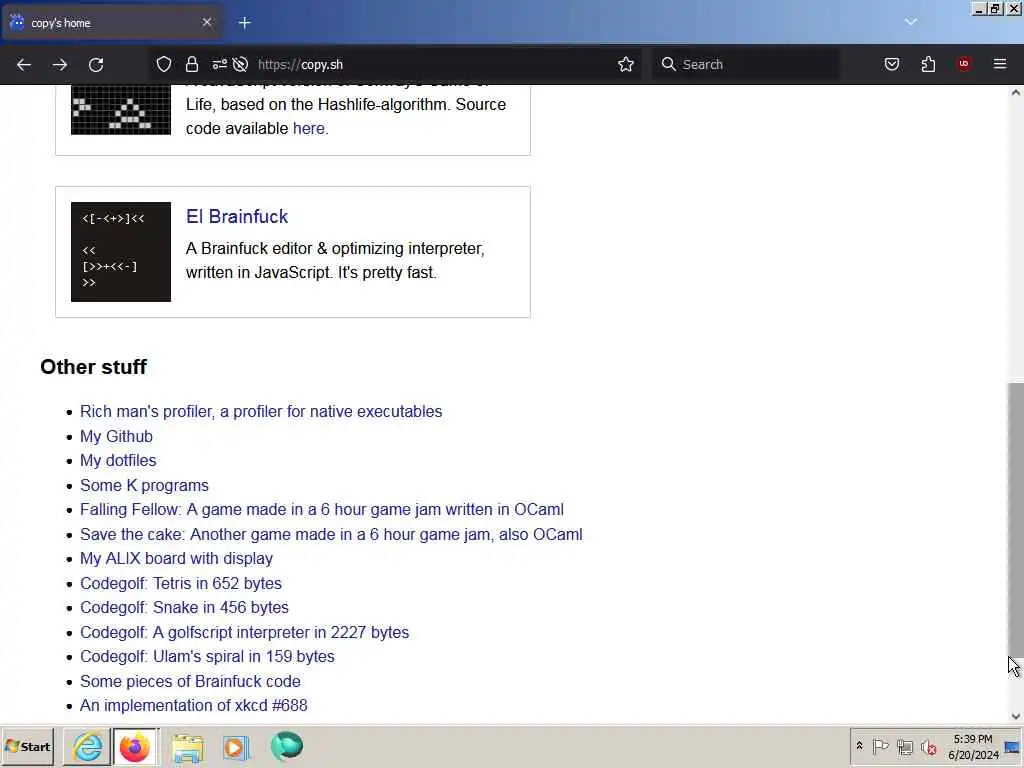Screen dimensions: 1024x768
Task: Click the green round app icon in taskbar
Action: 287,746
